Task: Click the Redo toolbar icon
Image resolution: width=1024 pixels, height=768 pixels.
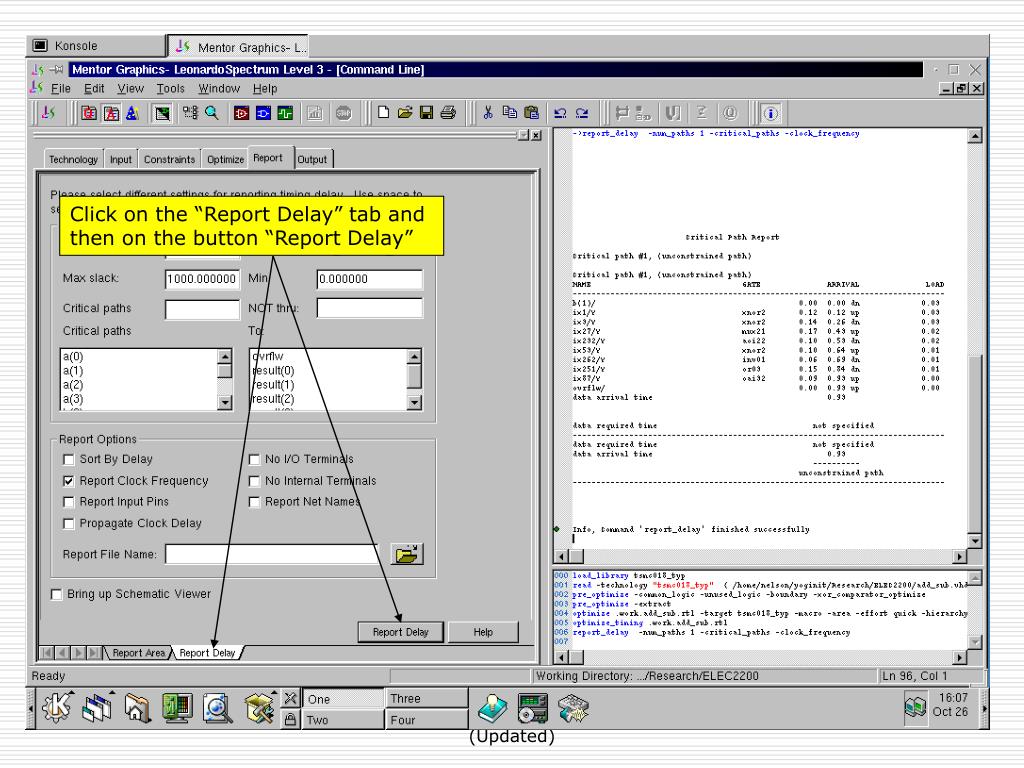Action: [582, 113]
